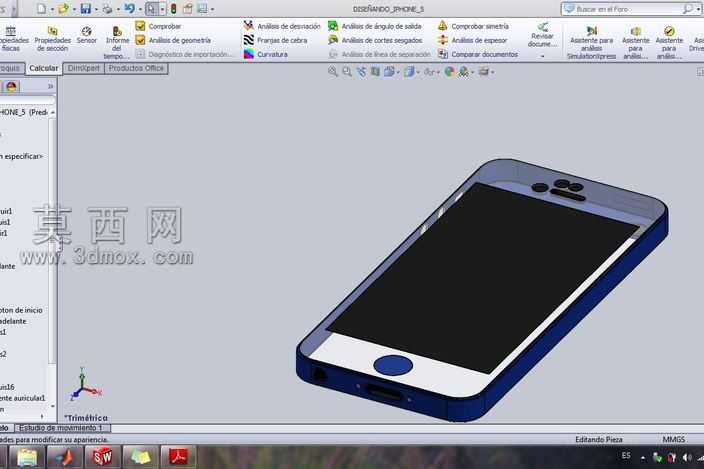The width and height of the screenshot is (704, 469).
Task: Open the File Properties icon in quick toolbar
Action: 188,8
